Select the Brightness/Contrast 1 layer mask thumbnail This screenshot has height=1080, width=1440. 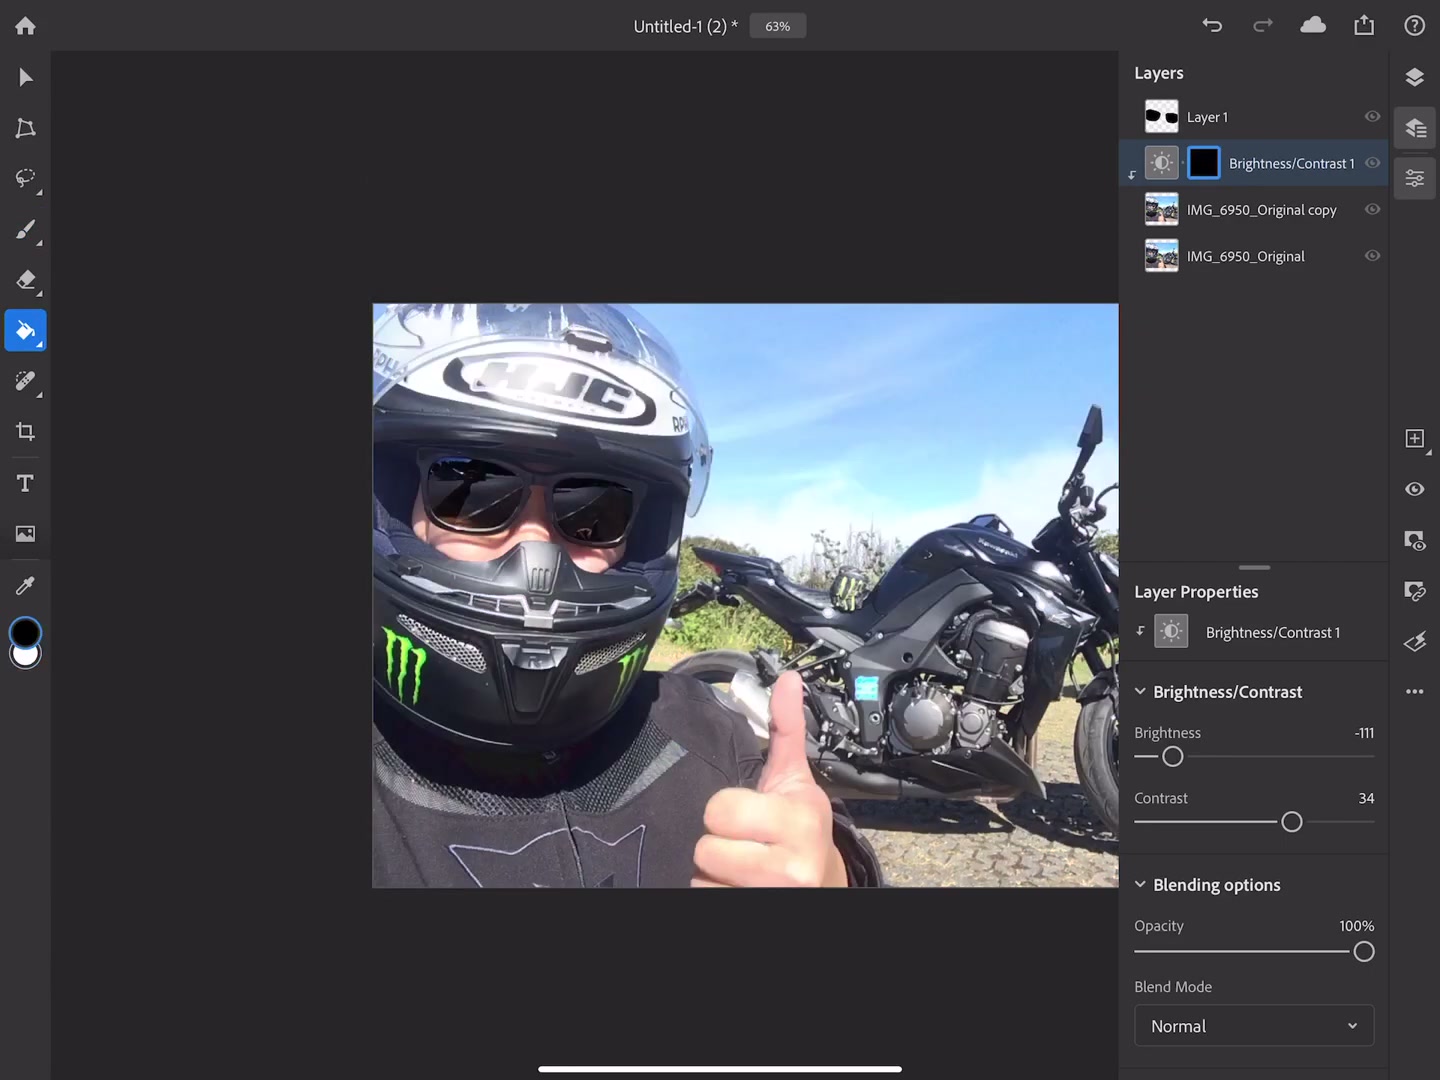(1204, 163)
